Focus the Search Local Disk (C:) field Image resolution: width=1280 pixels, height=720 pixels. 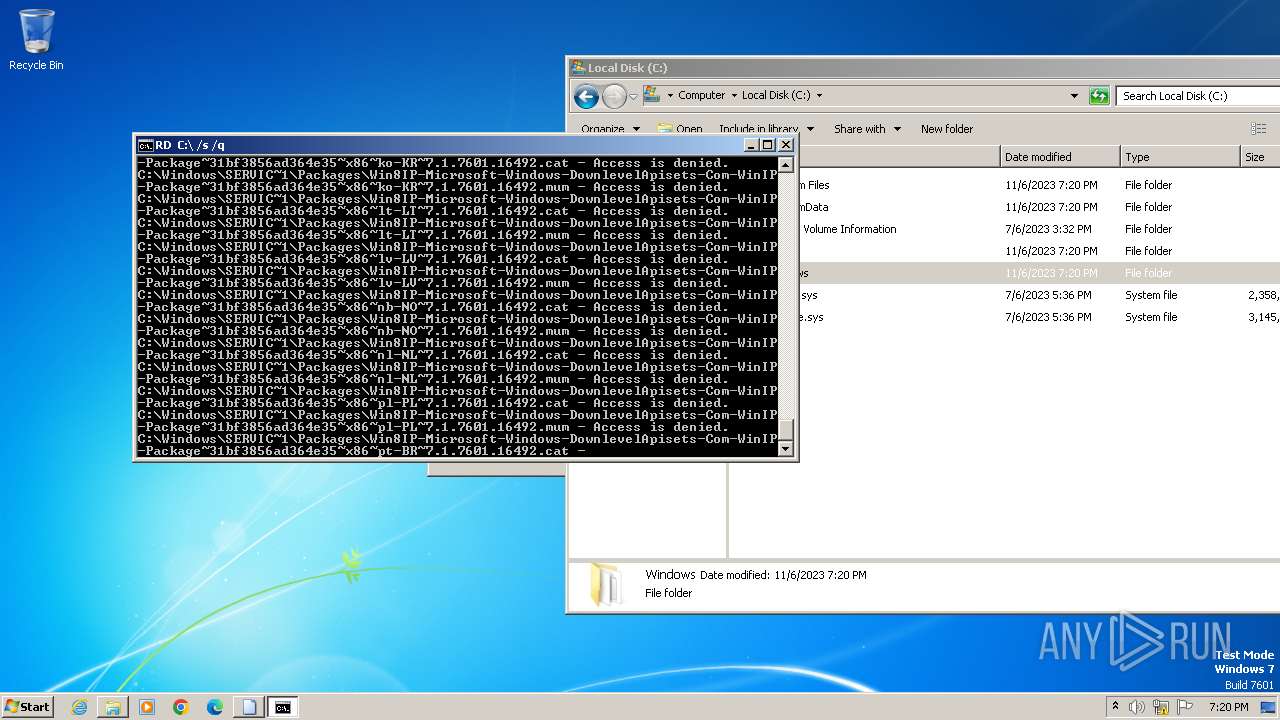coord(1198,96)
